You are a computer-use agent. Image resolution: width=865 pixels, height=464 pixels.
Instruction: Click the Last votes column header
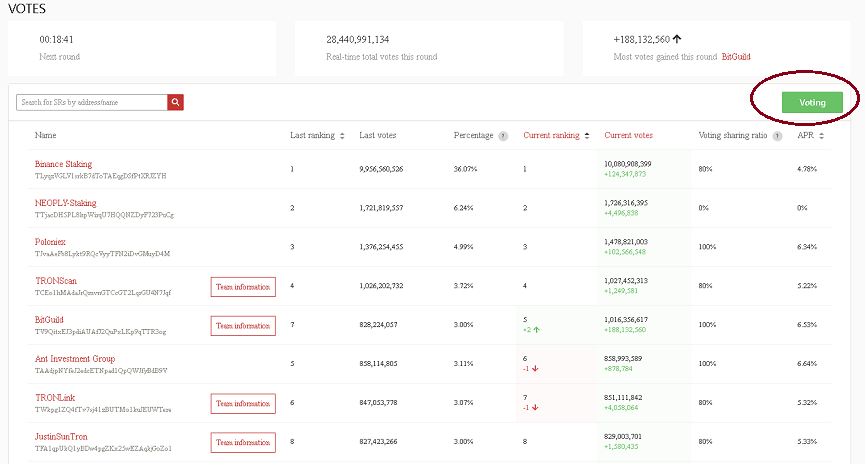(x=377, y=135)
